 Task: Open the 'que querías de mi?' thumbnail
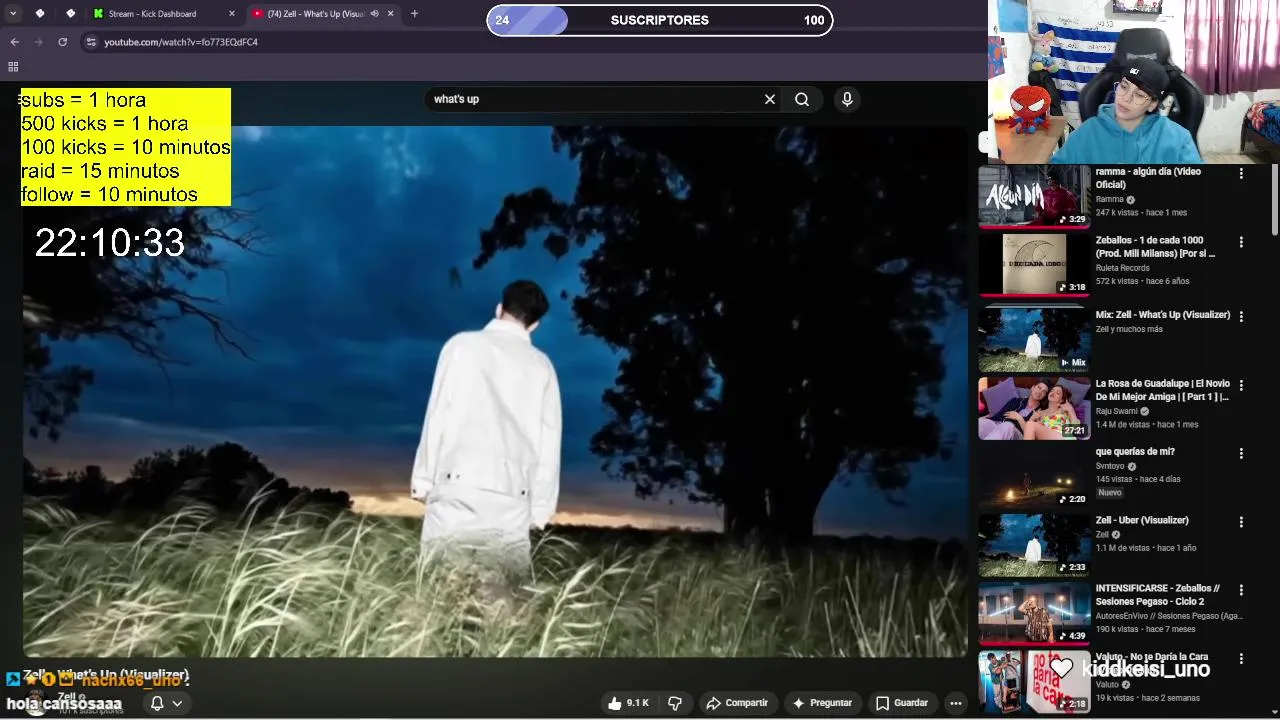[x=1034, y=477]
